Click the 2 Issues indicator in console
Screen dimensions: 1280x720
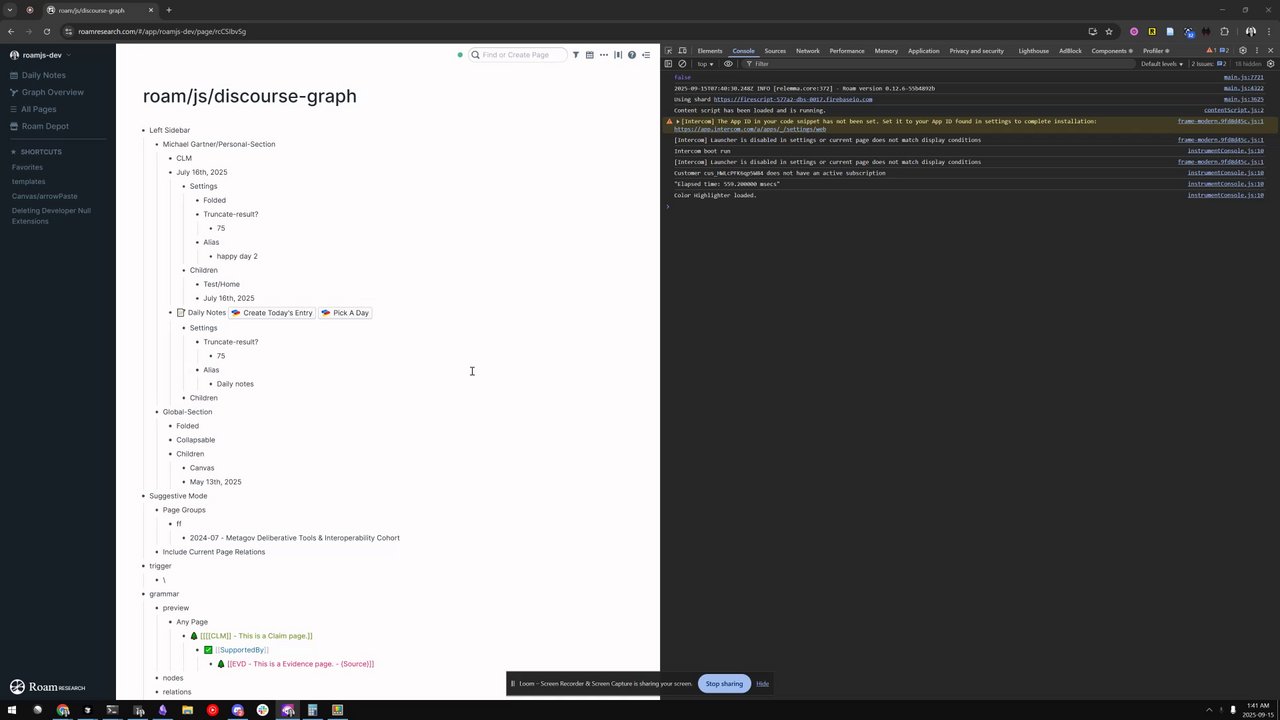click(1211, 64)
